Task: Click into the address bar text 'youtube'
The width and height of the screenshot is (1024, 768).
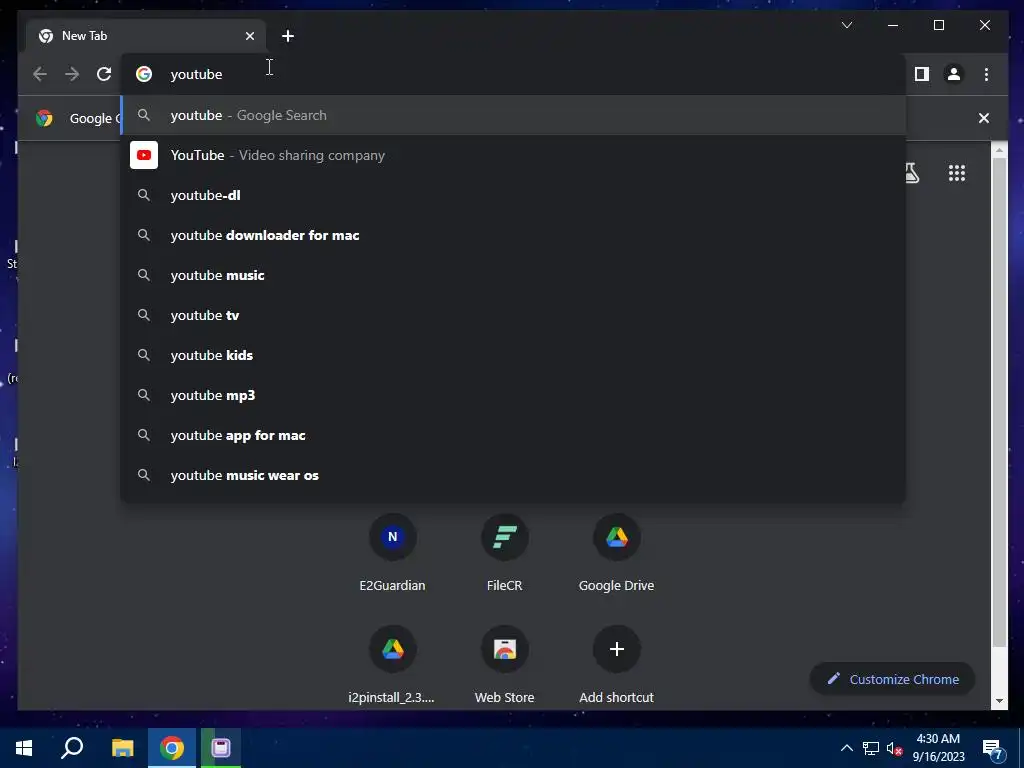Action: pos(197,74)
